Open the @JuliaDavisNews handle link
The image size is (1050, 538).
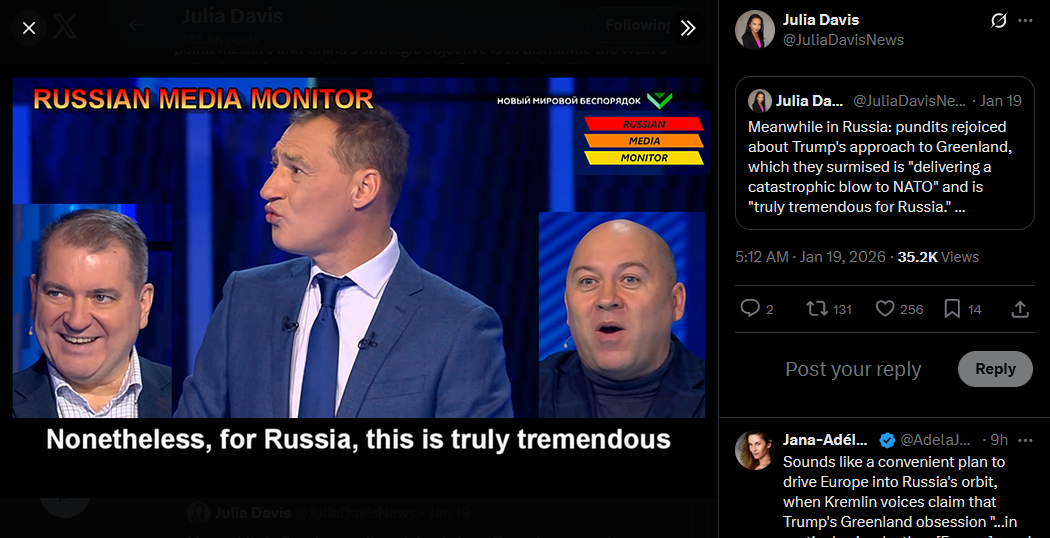tap(843, 40)
